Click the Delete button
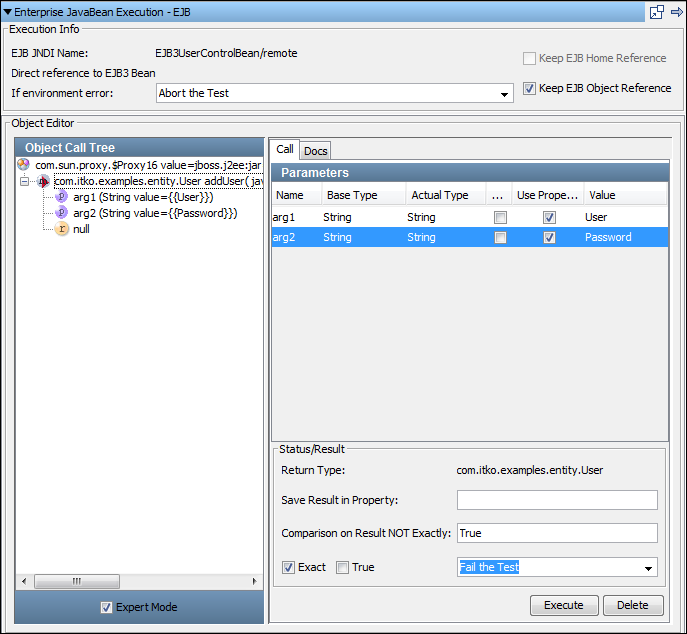 point(633,605)
